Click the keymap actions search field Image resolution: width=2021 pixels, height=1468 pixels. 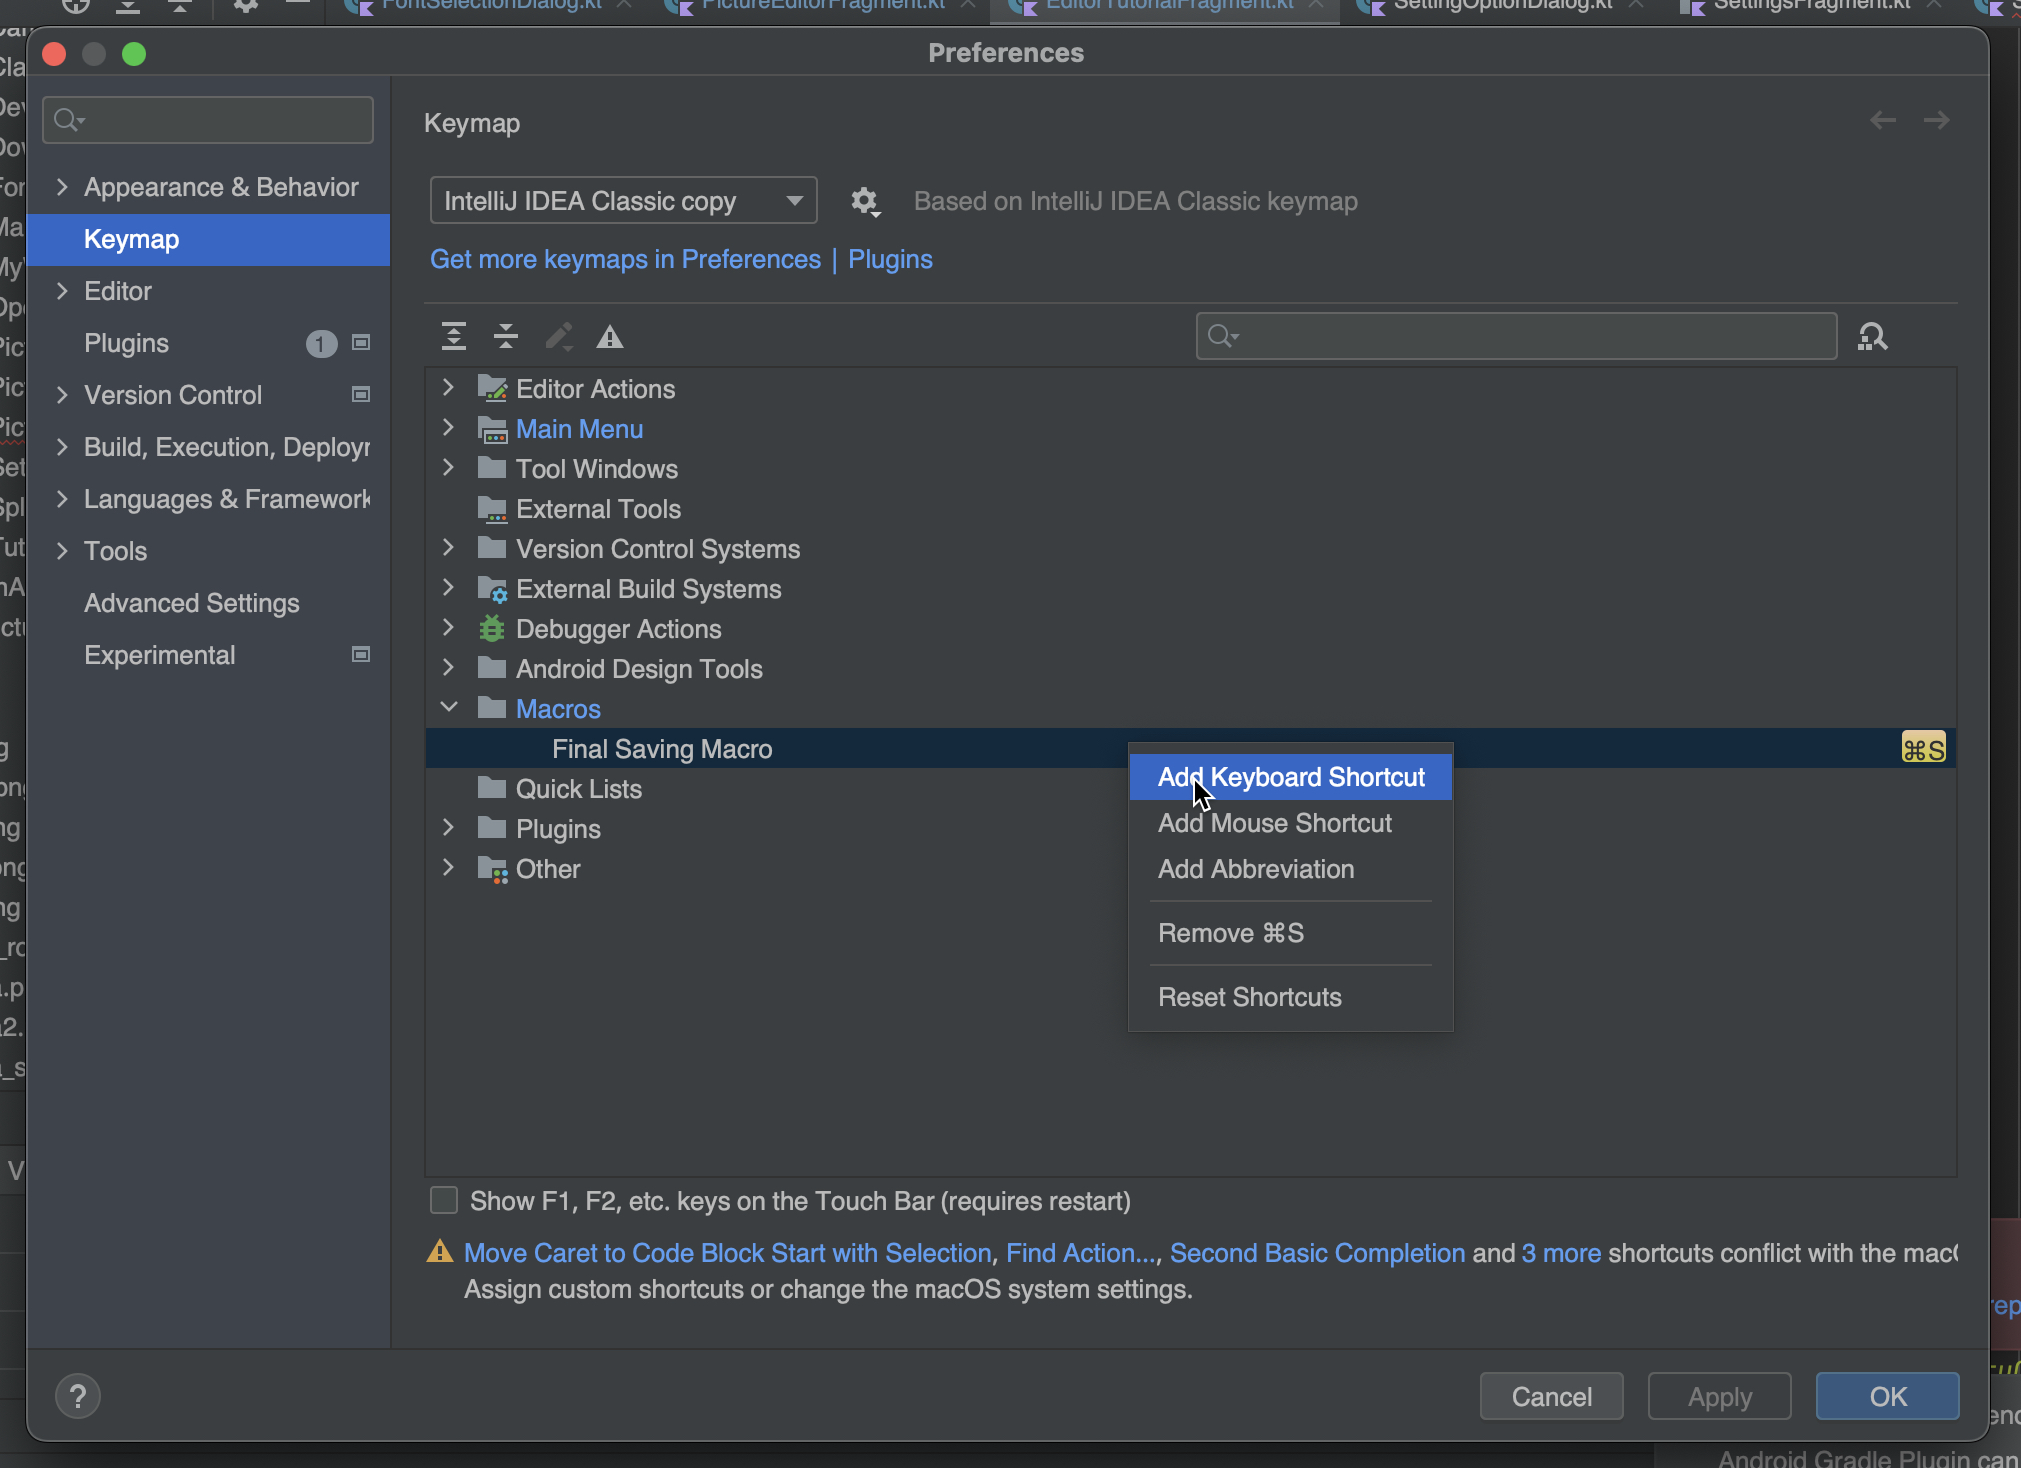click(1530, 336)
